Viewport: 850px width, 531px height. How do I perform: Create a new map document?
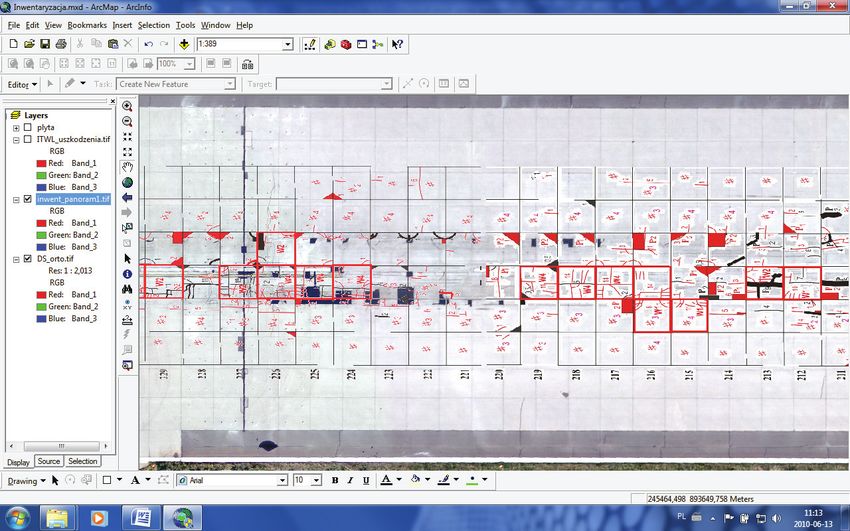(14, 44)
